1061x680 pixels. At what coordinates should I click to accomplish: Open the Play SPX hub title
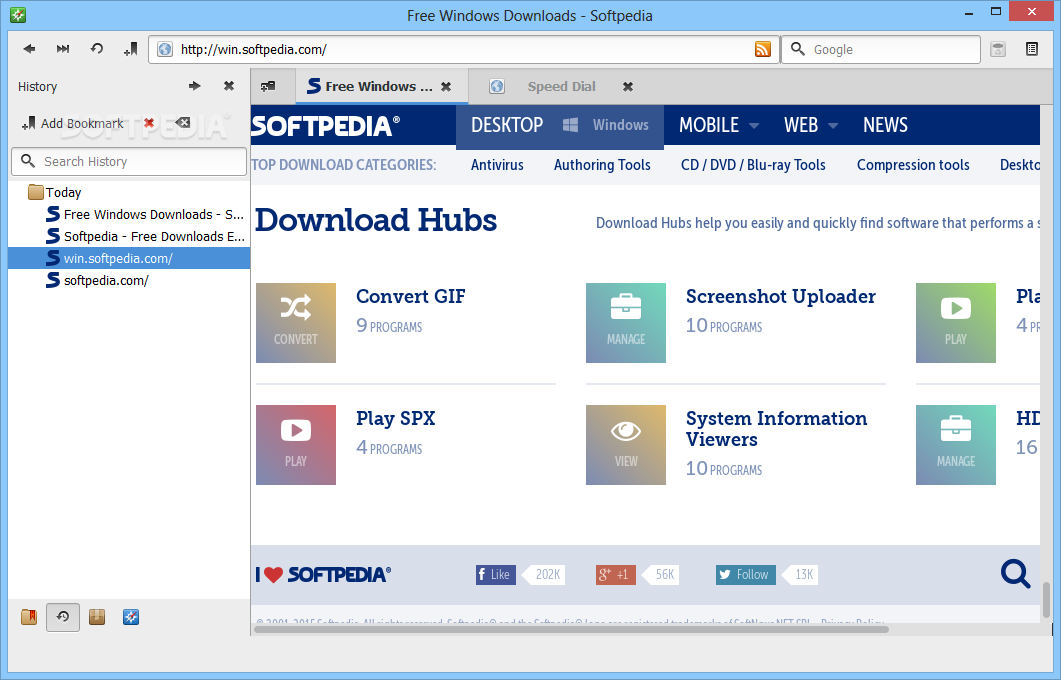pos(396,419)
